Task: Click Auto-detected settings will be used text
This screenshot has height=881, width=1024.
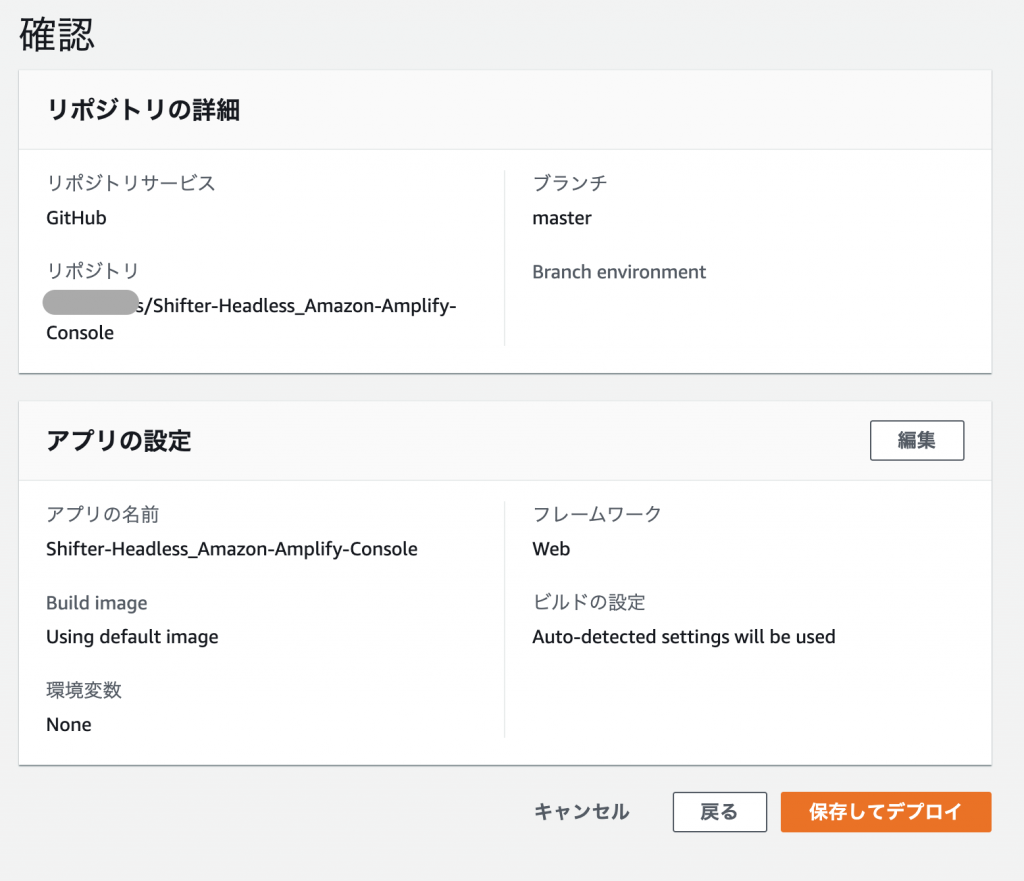Action: 684,637
